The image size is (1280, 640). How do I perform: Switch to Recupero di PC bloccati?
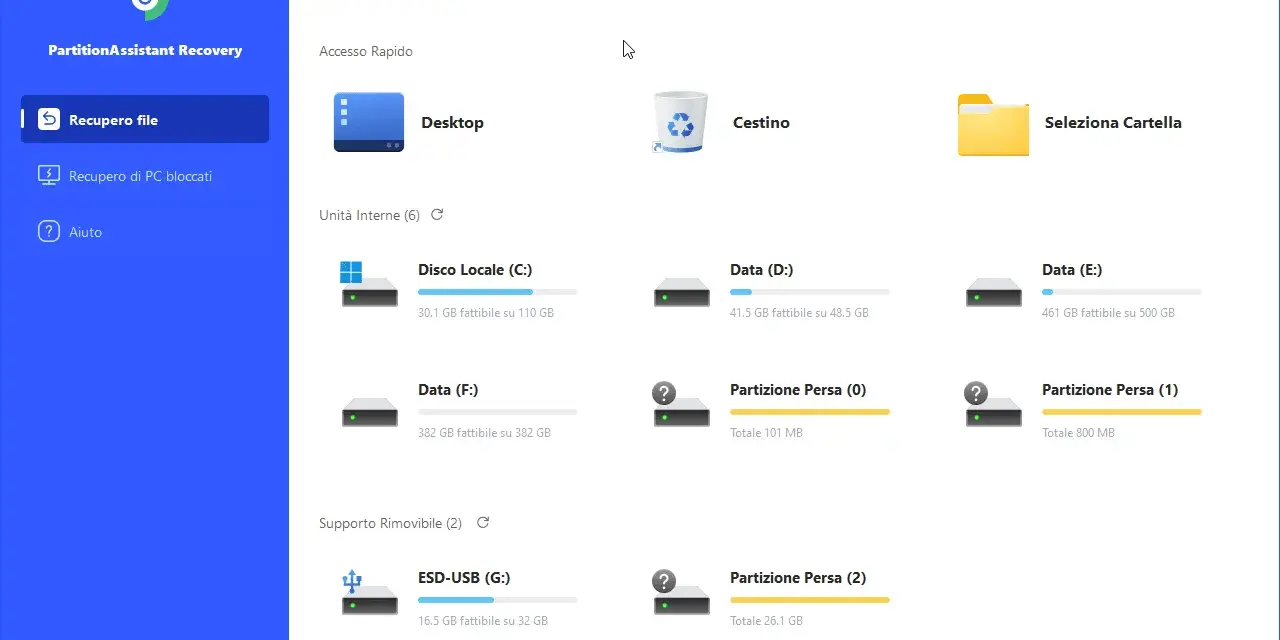point(145,176)
